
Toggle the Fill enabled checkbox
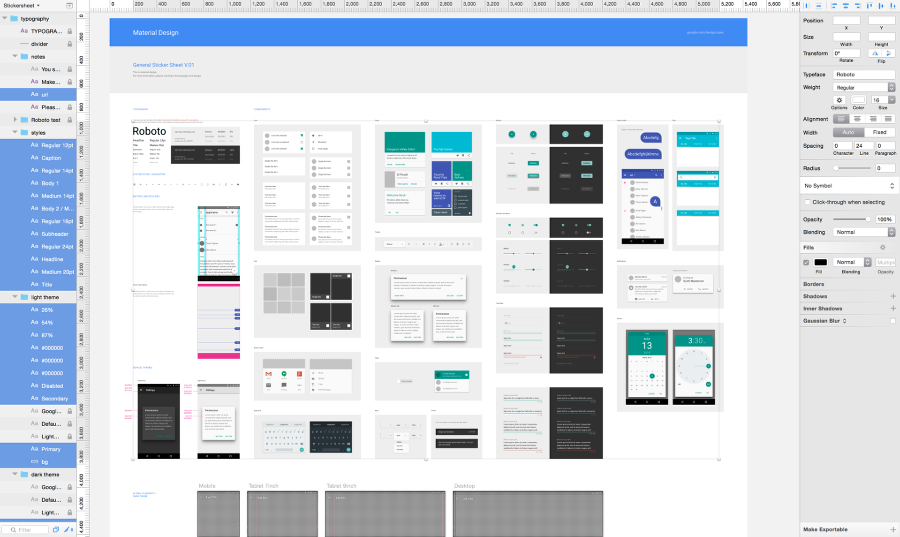coord(806,263)
